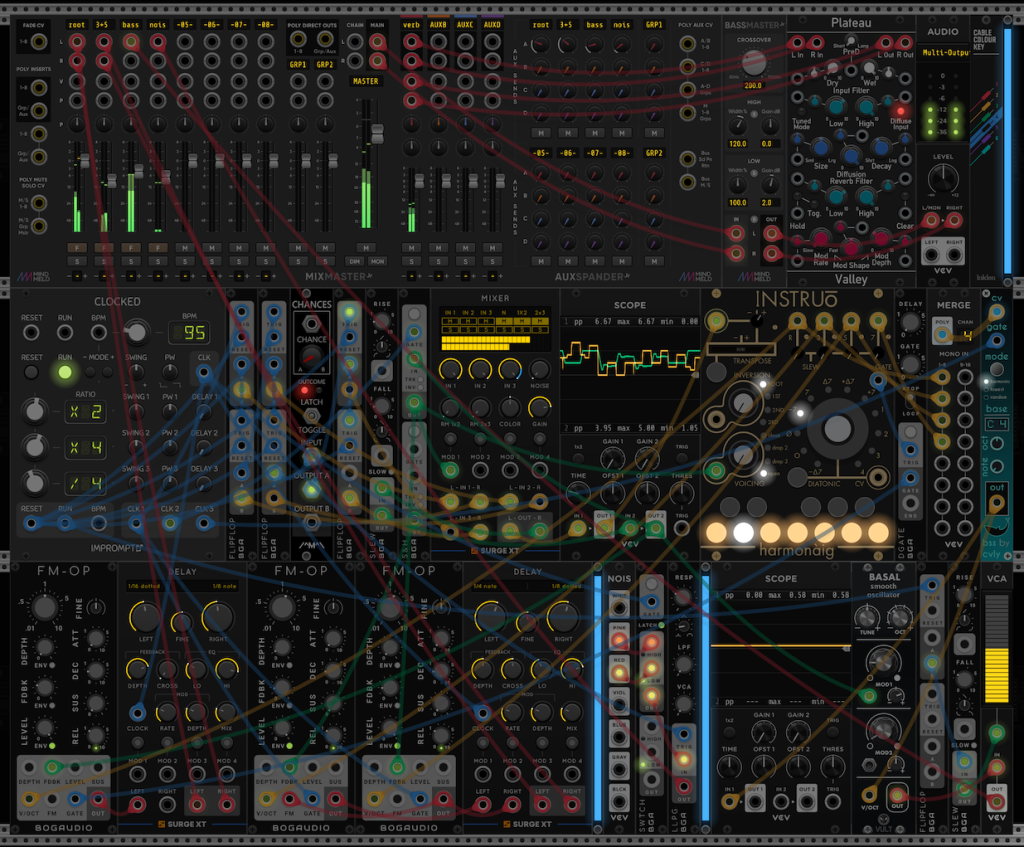
Task: Click the root track left input jack
Action: point(77,42)
